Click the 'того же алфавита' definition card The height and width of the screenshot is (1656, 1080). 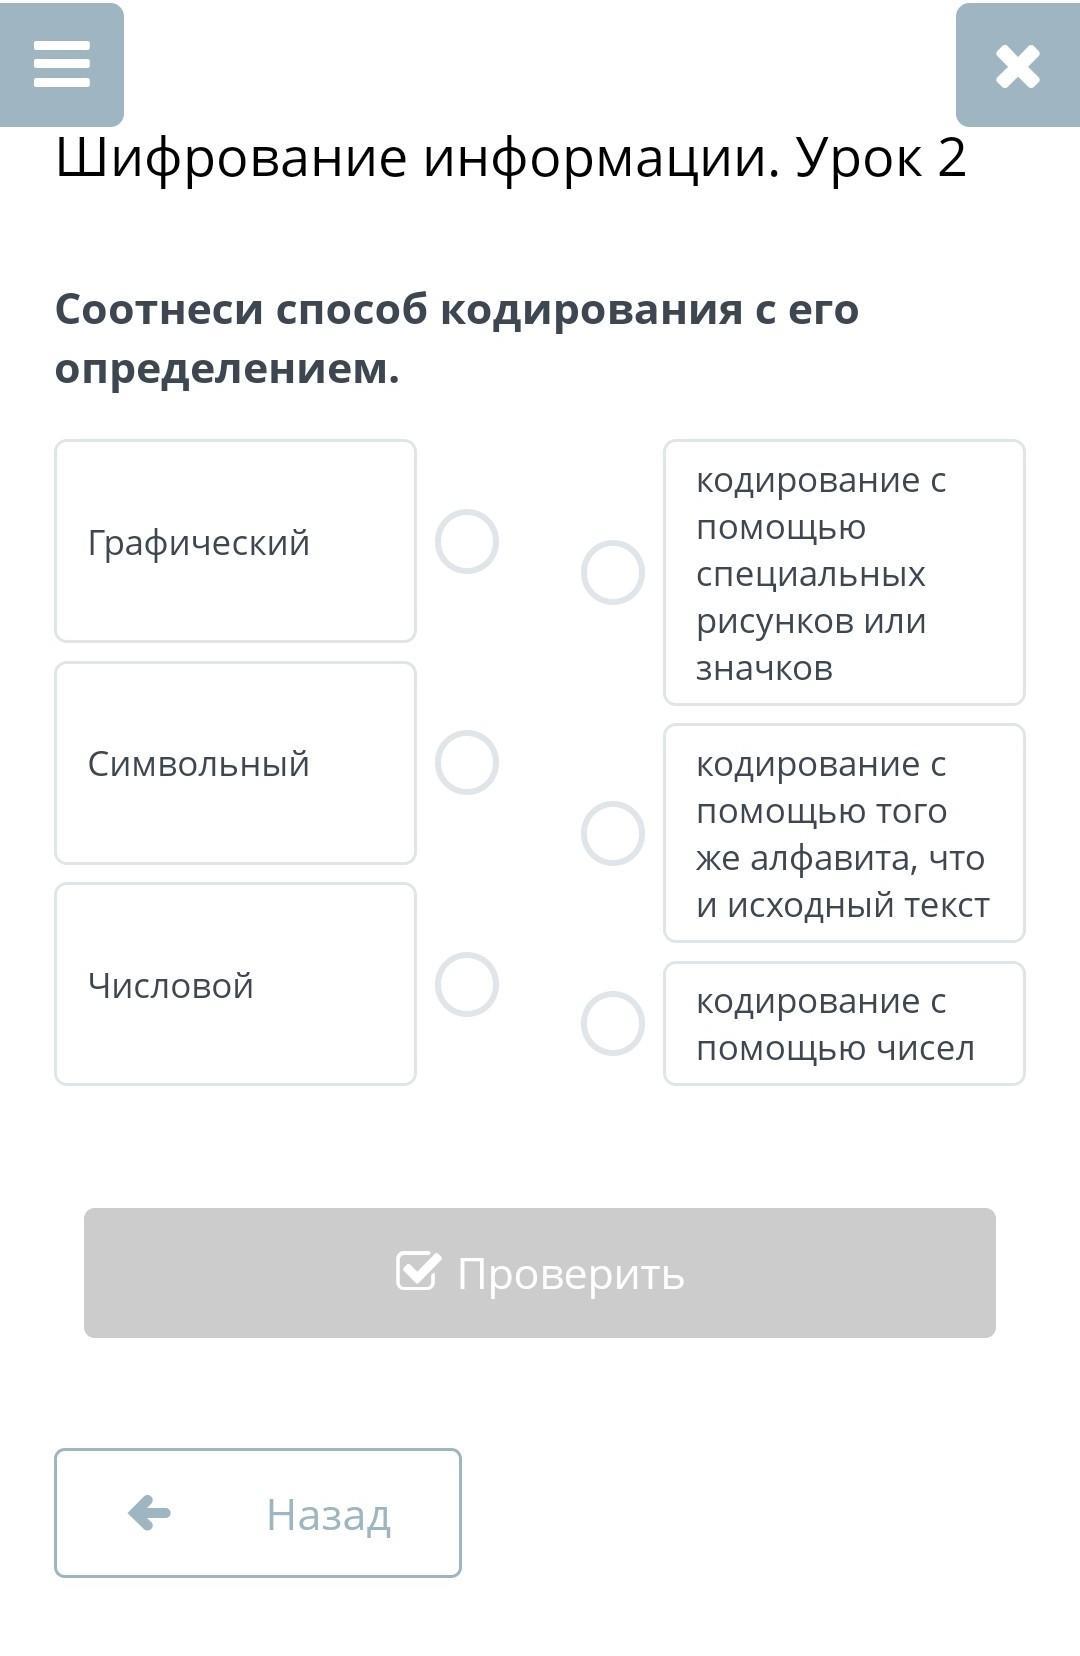click(x=844, y=833)
